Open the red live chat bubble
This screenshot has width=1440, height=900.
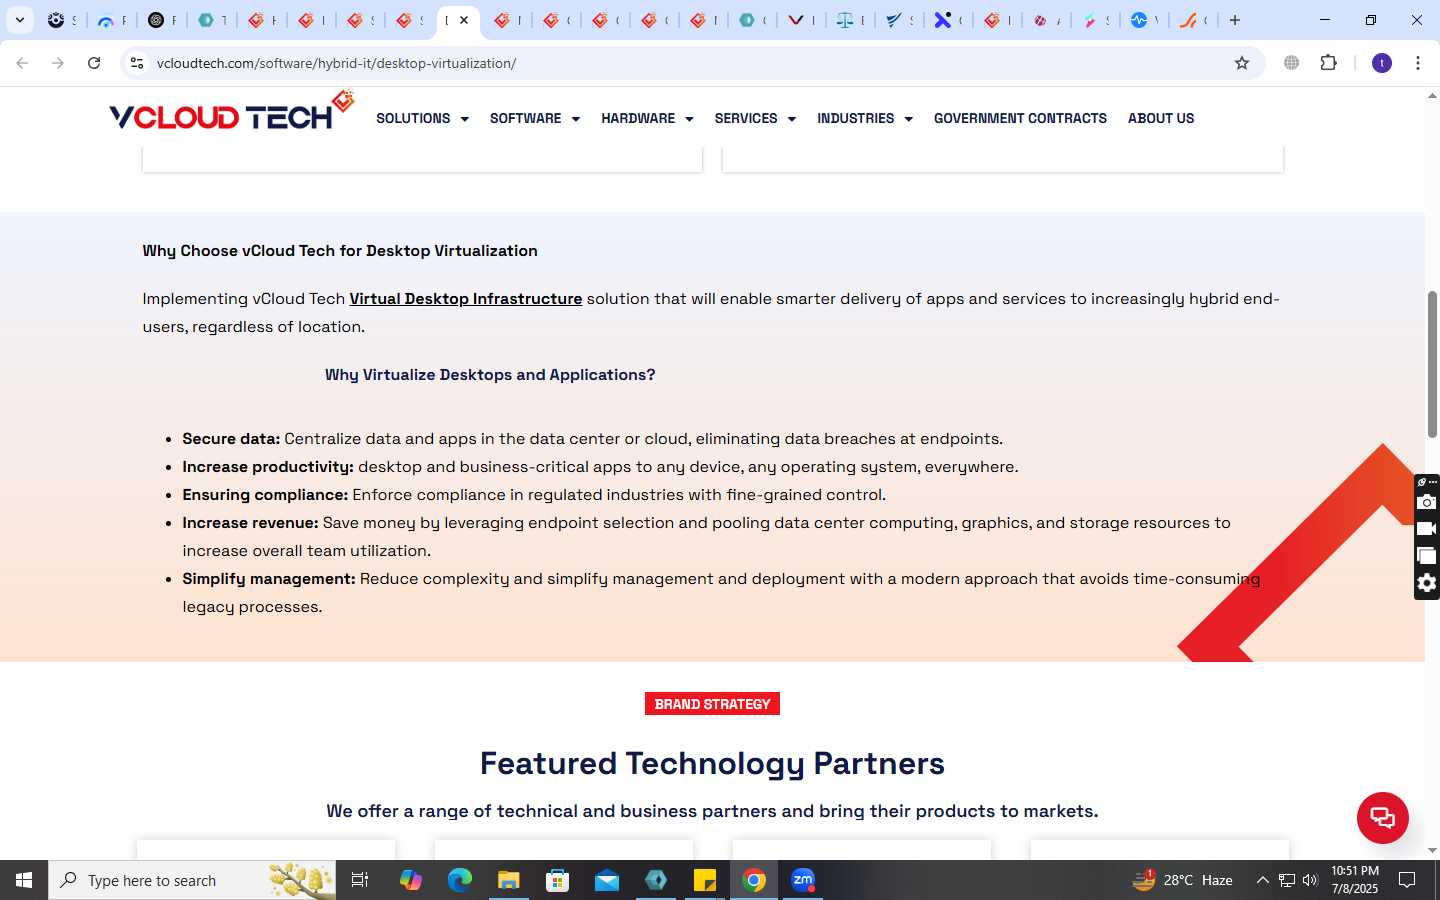pos(1382,817)
